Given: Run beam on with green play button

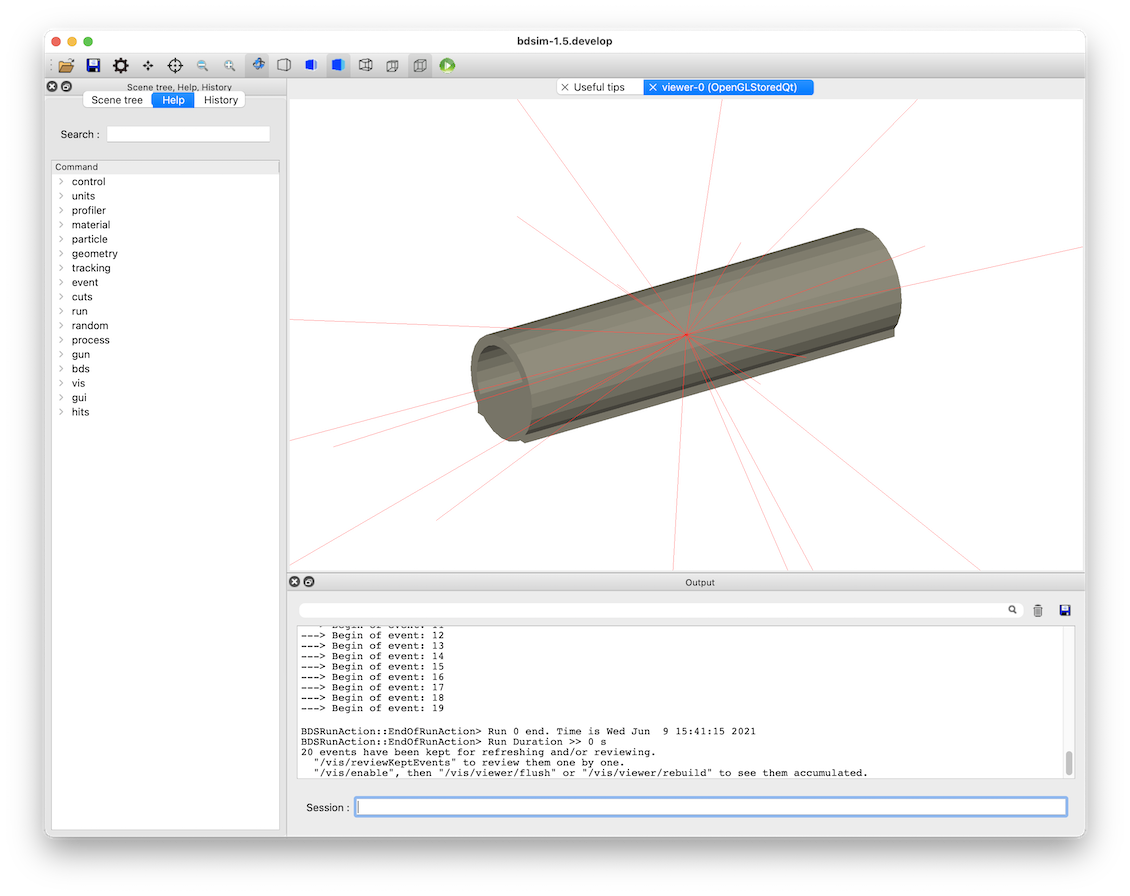Looking at the screenshot, I should (447, 66).
